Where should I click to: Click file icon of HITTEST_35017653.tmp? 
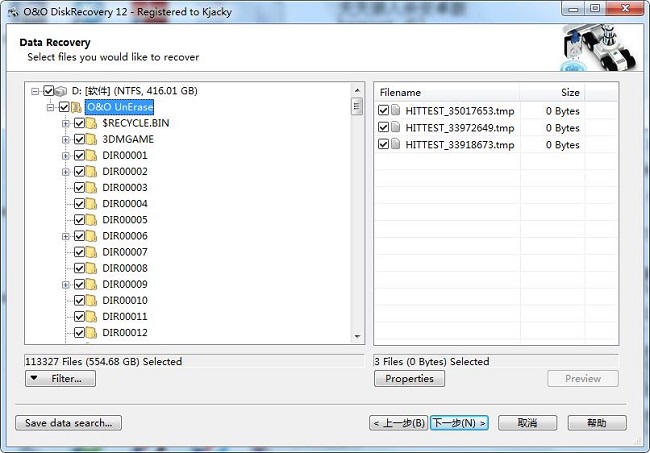point(396,110)
